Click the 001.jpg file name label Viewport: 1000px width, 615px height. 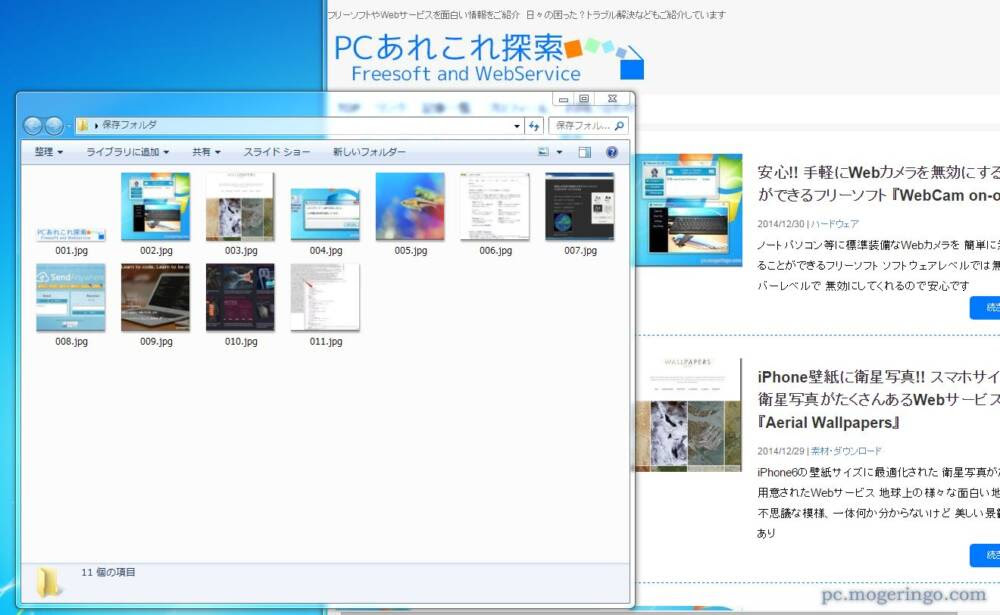[71, 251]
